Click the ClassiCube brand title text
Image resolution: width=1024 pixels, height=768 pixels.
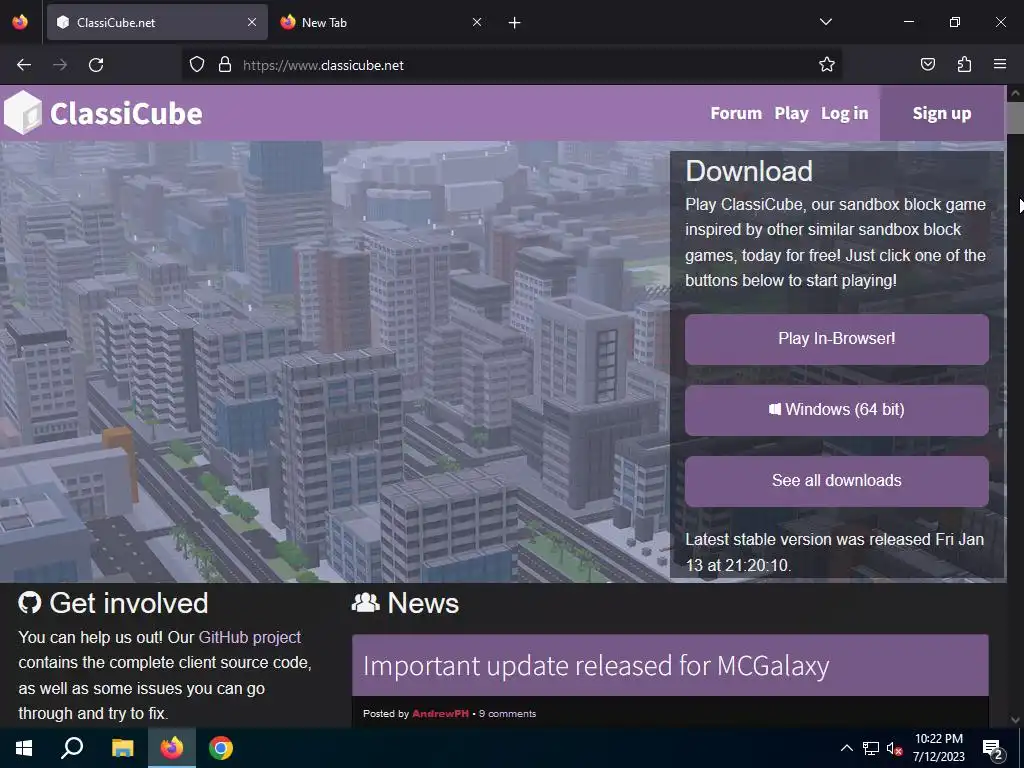coord(126,114)
